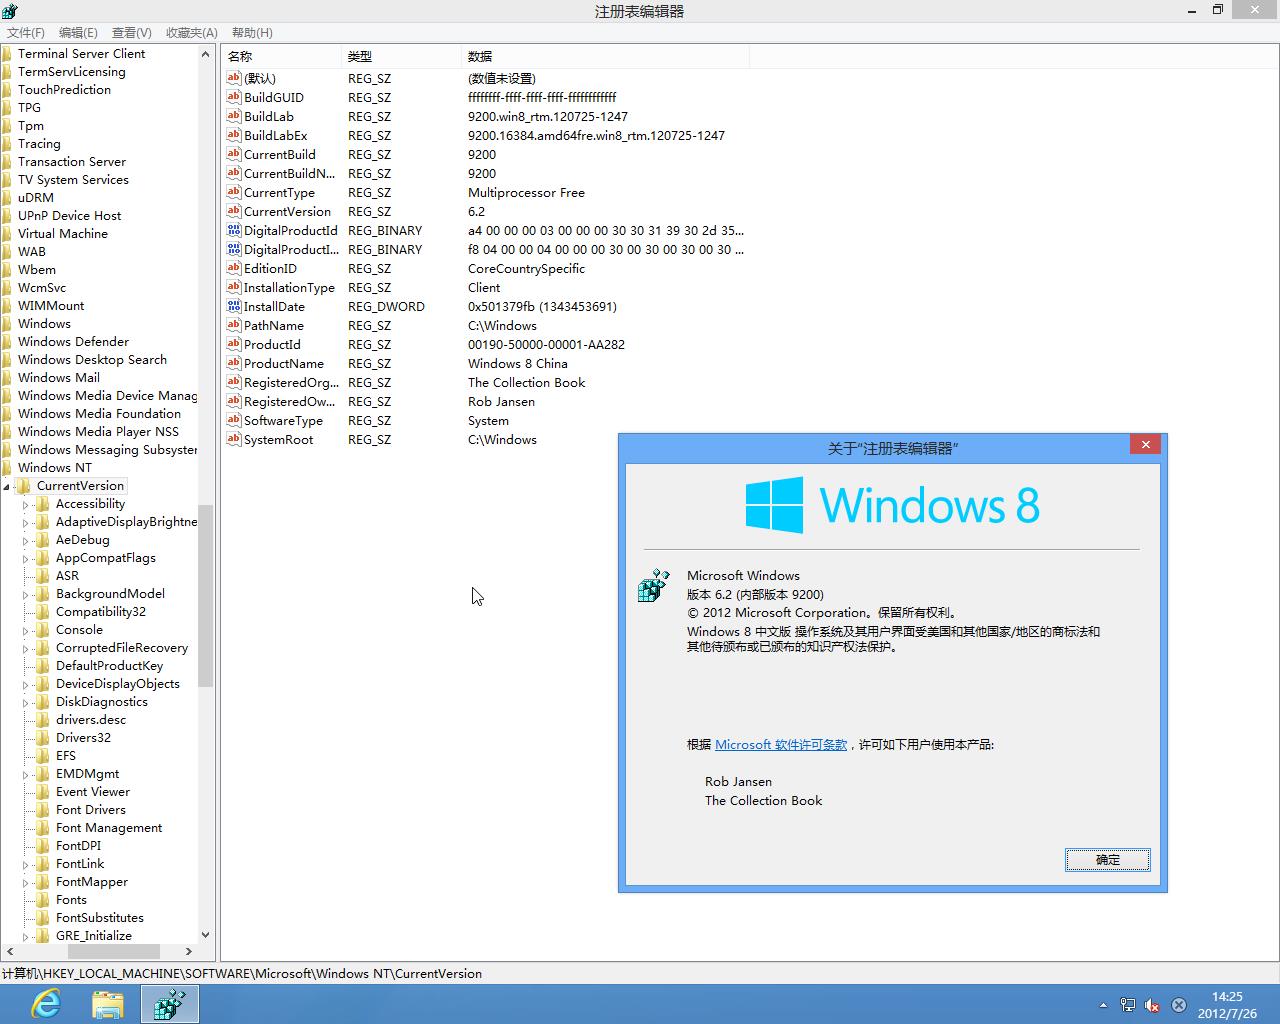The width and height of the screenshot is (1280, 1024).
Task: Select the PathName value name
Action: (x=274, y=325)
